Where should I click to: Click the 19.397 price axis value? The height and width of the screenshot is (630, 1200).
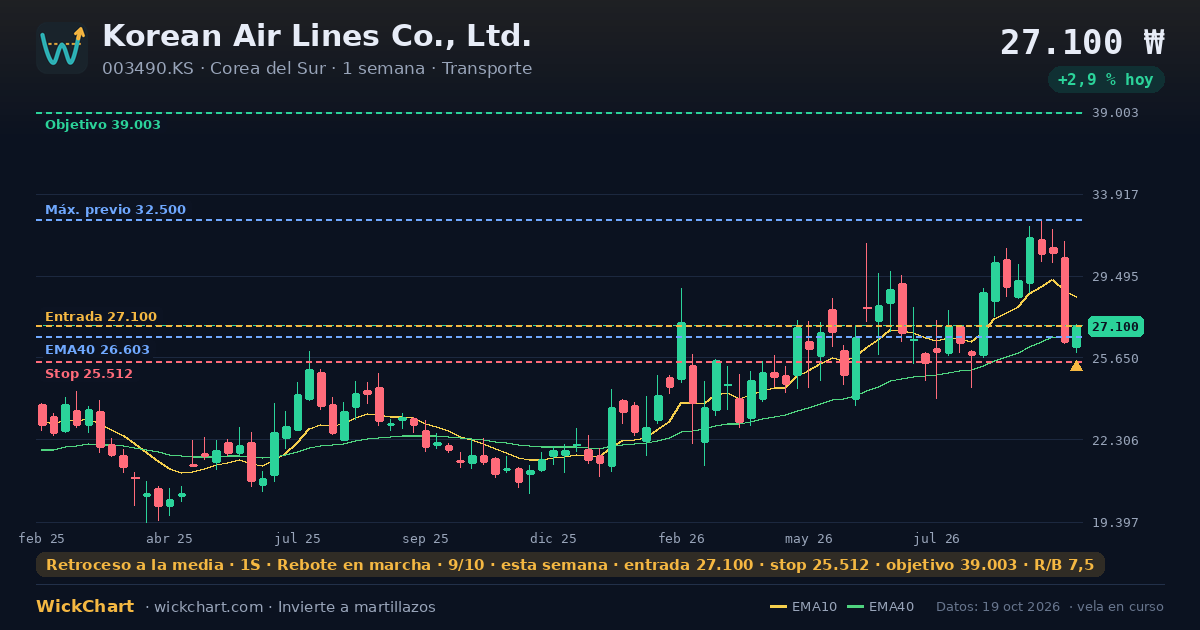click(1115, 523)
